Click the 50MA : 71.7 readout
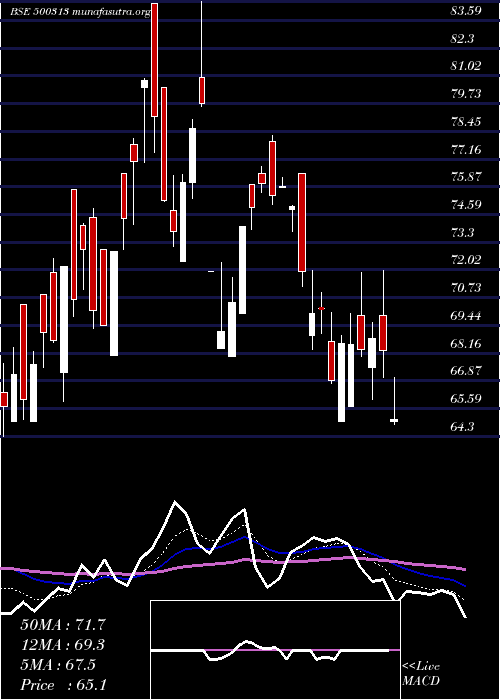The height and width of the screenshot is (700, 500). pos(63,625)
